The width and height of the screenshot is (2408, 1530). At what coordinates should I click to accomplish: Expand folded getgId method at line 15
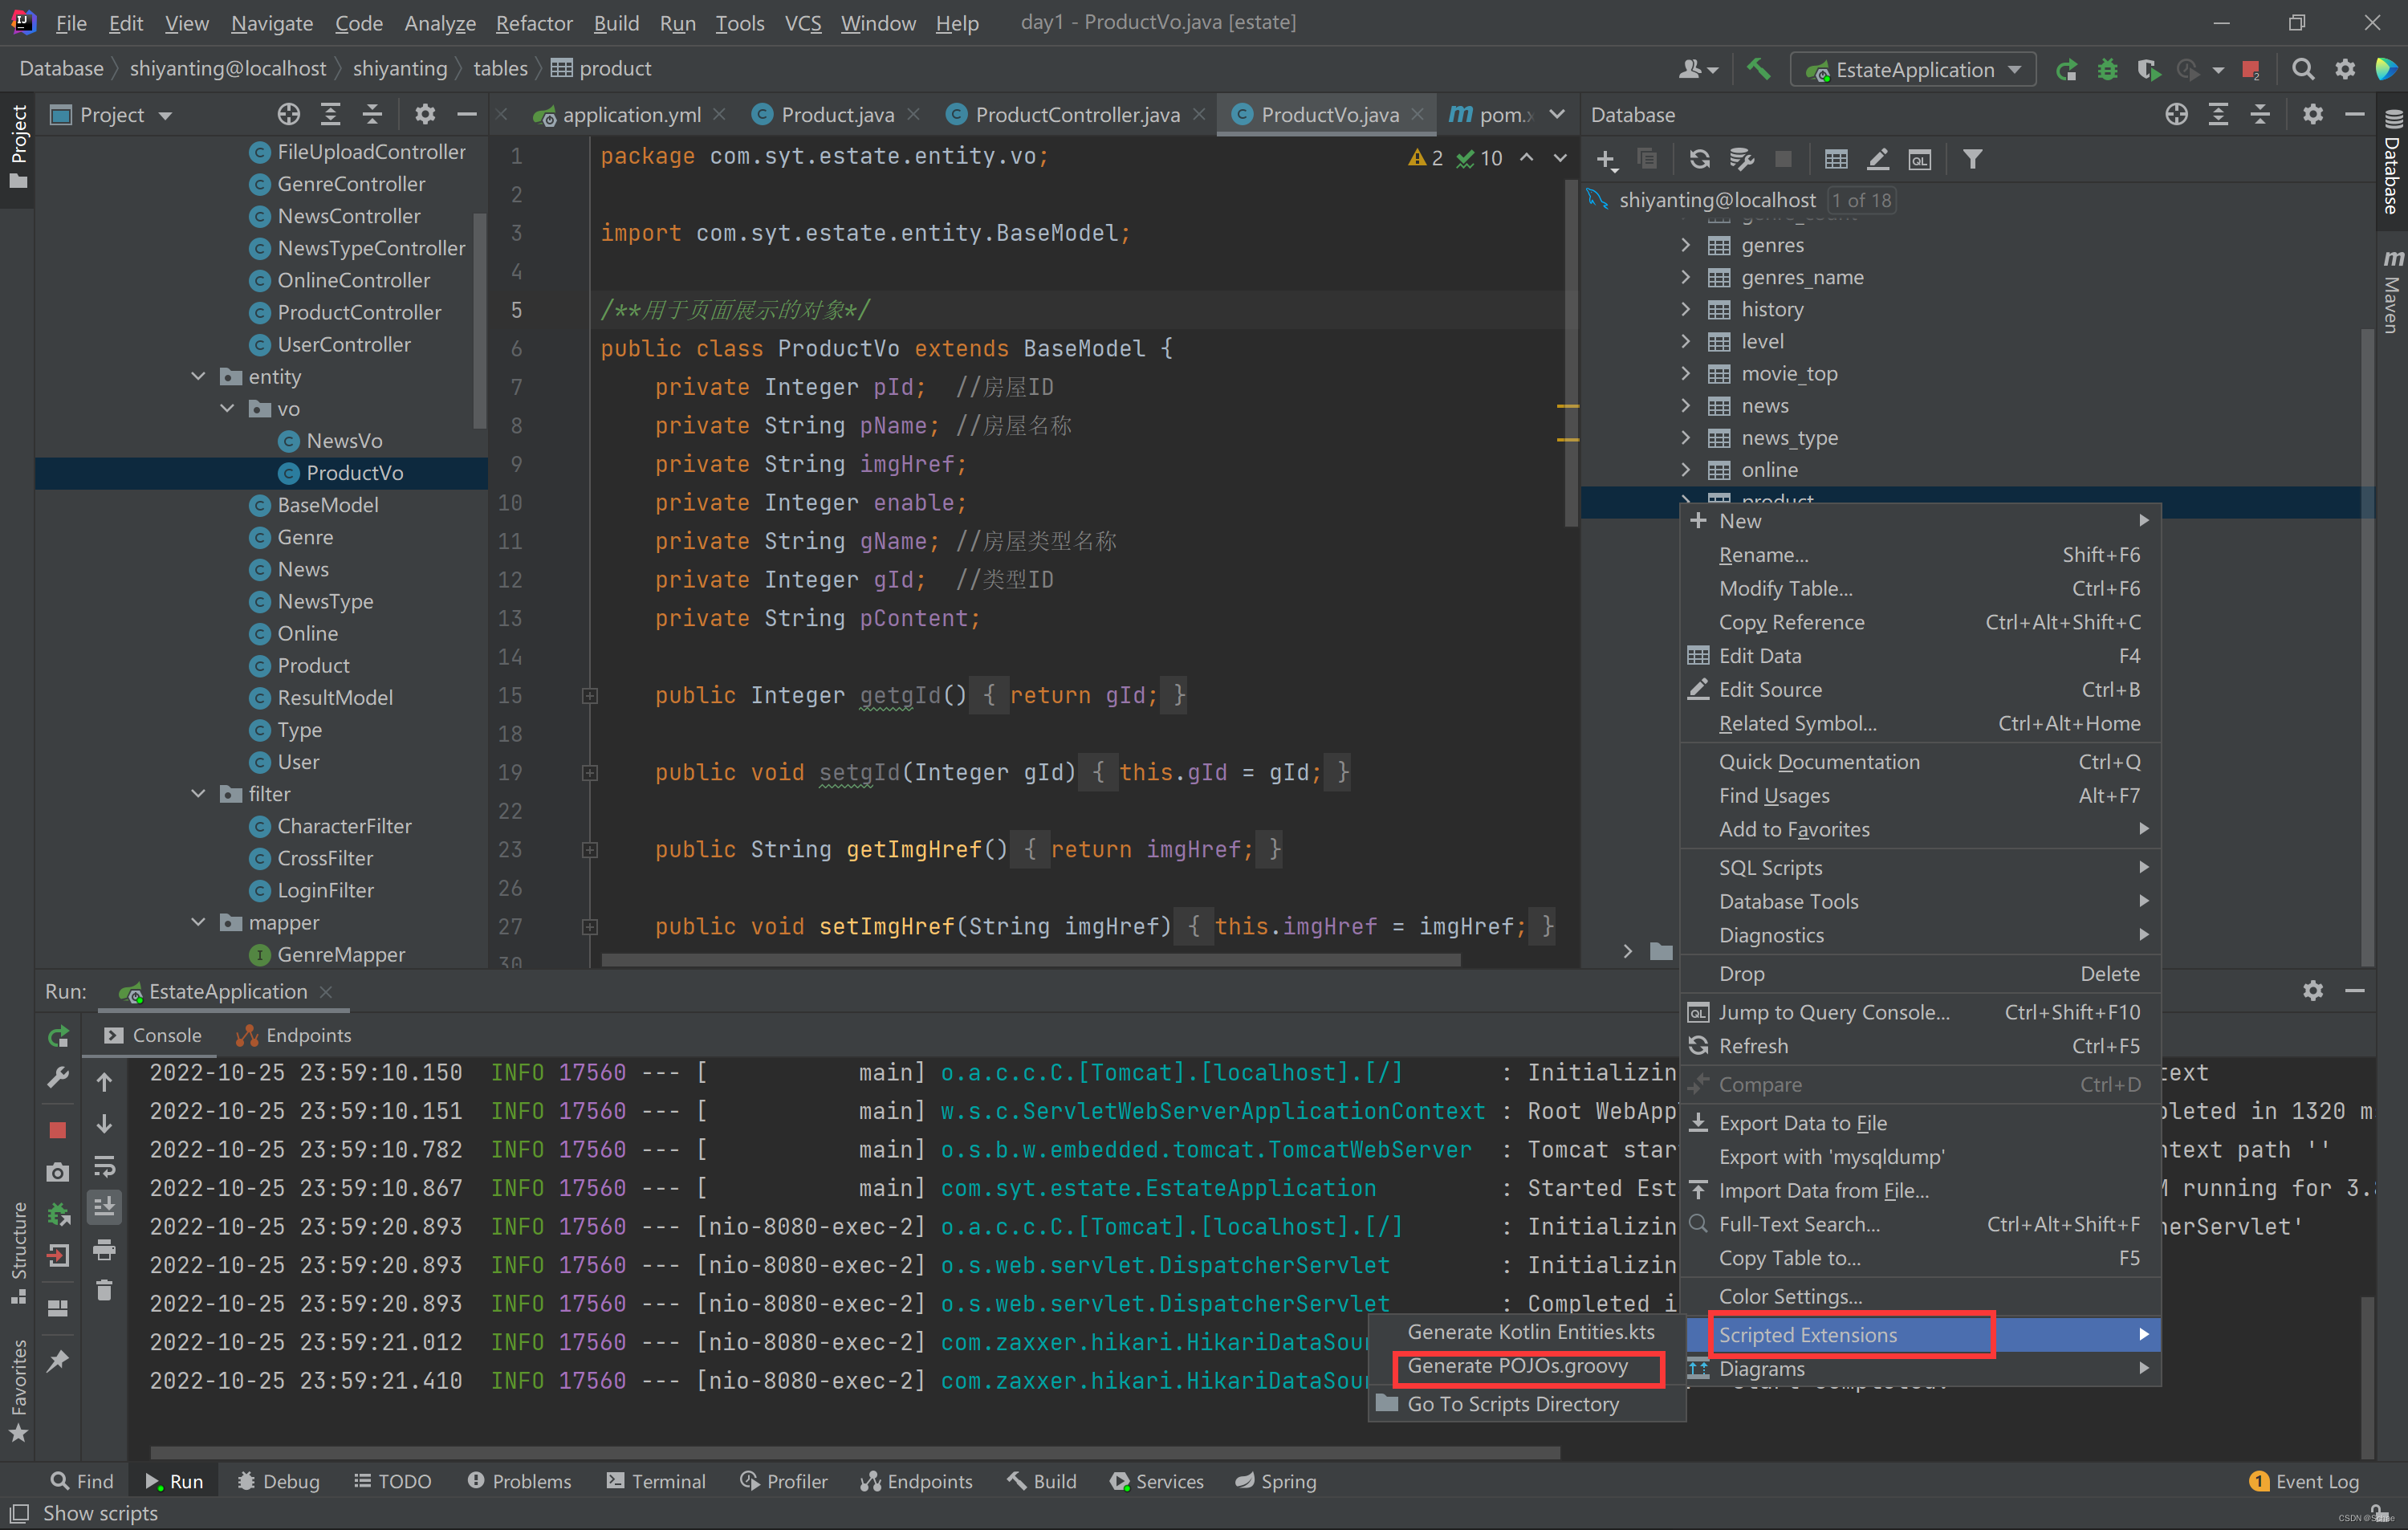pyautogui.click(x=590, y=695)
